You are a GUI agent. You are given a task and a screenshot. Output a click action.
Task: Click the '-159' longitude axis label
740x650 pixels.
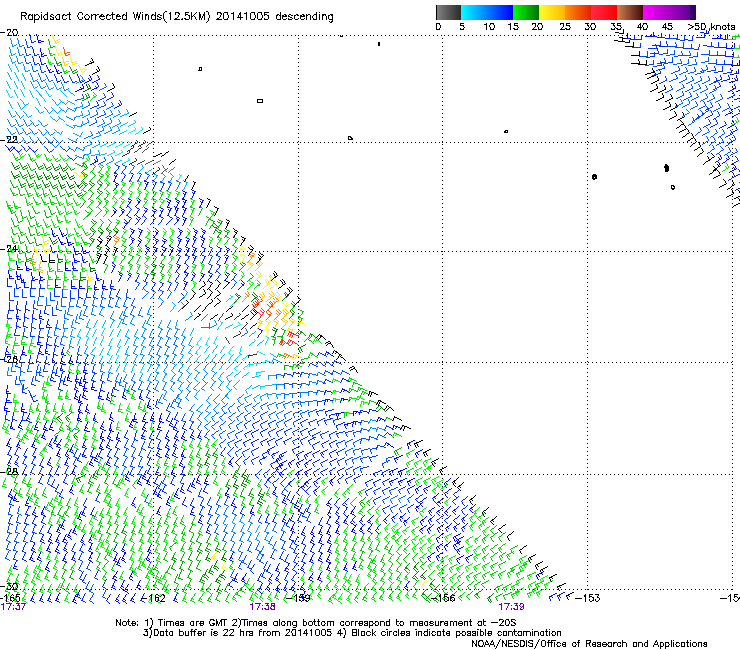(299, 598)
